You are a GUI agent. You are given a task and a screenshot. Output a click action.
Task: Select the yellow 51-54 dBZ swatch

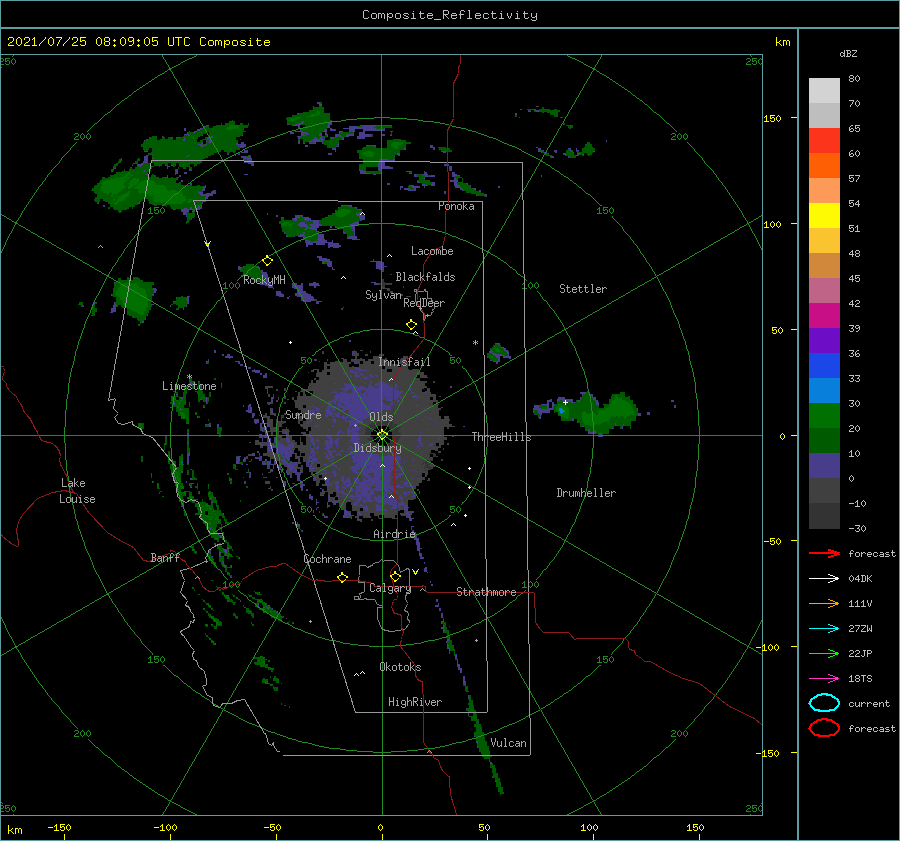pyautogui.click(x=824, y=216)
